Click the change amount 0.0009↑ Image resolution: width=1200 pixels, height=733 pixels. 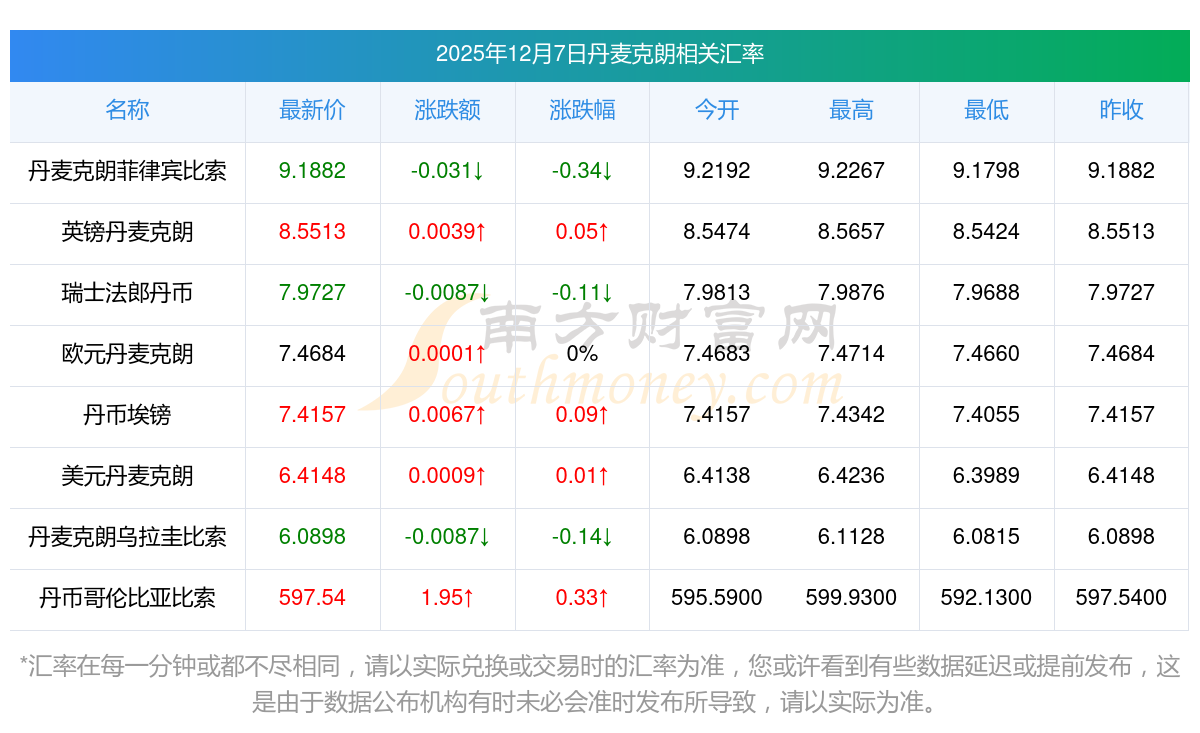447,476
